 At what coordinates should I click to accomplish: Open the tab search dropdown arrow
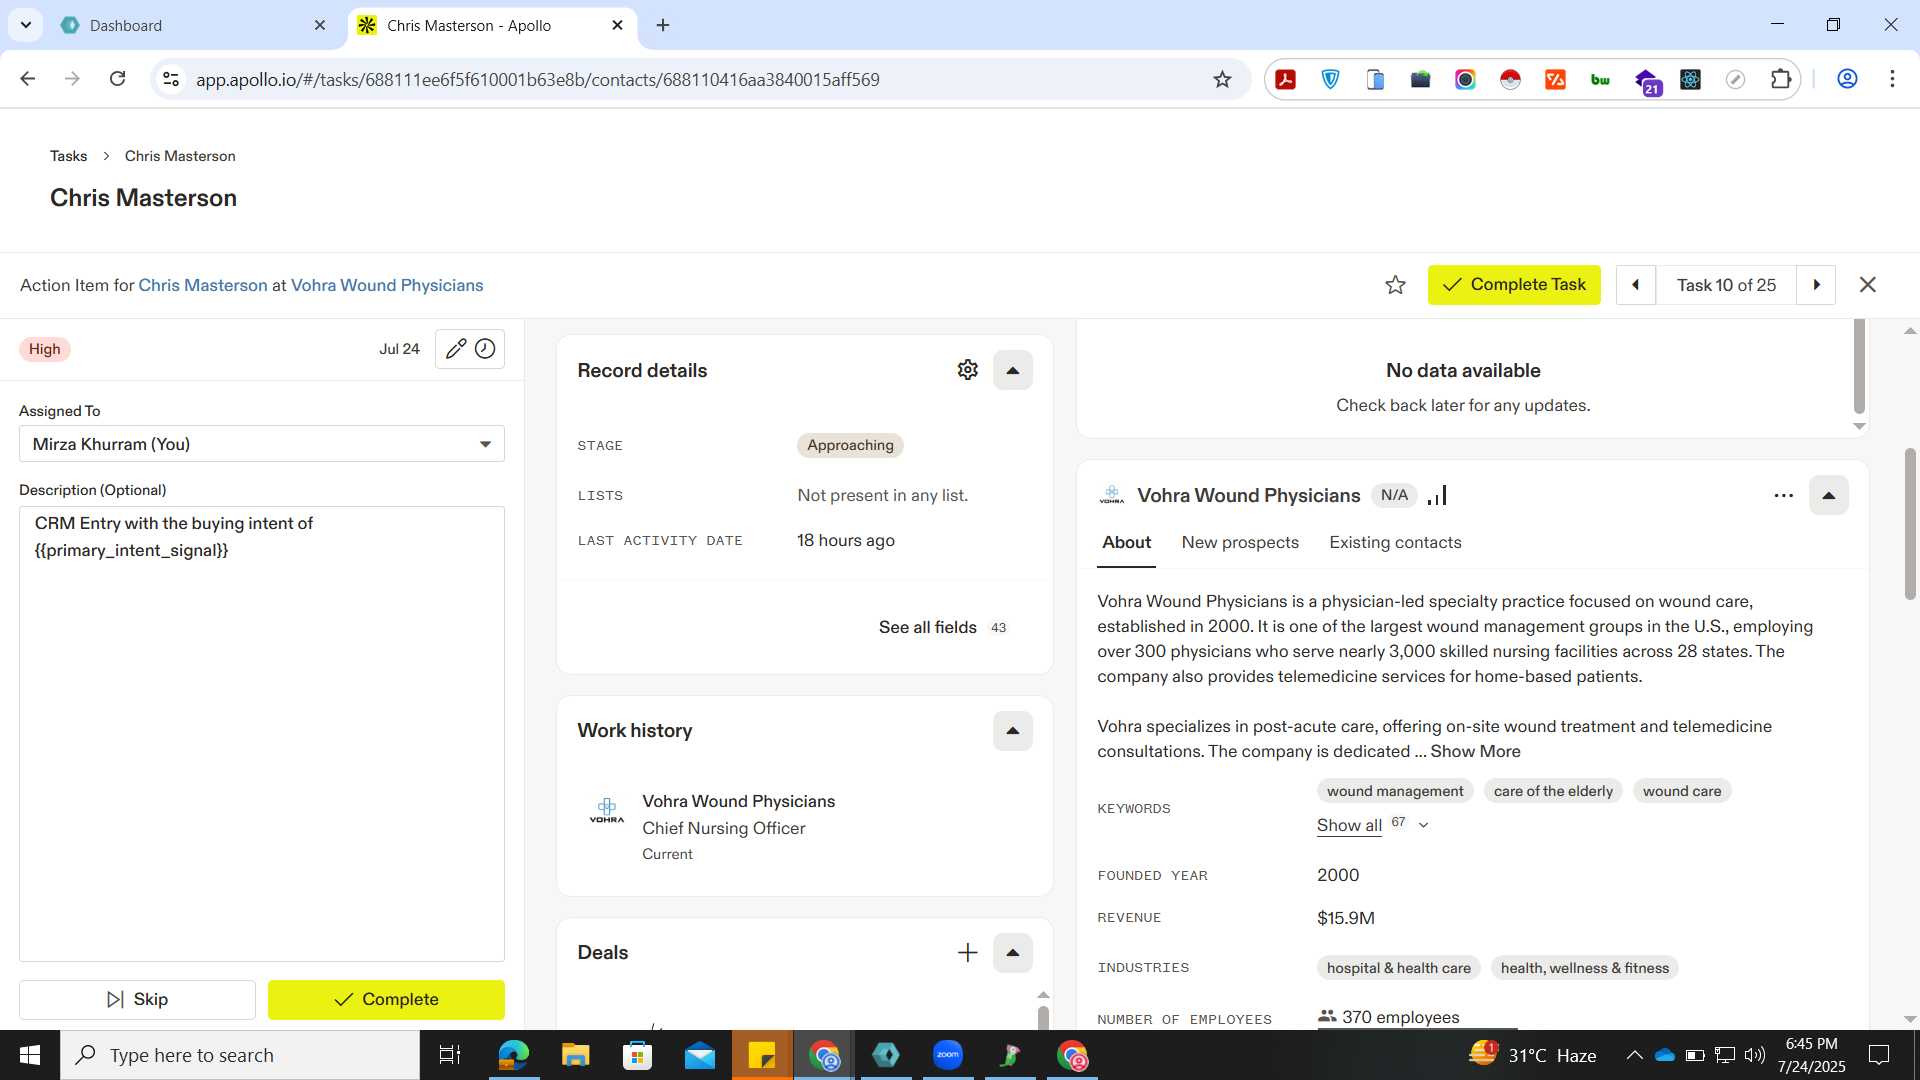click(25, 25)
